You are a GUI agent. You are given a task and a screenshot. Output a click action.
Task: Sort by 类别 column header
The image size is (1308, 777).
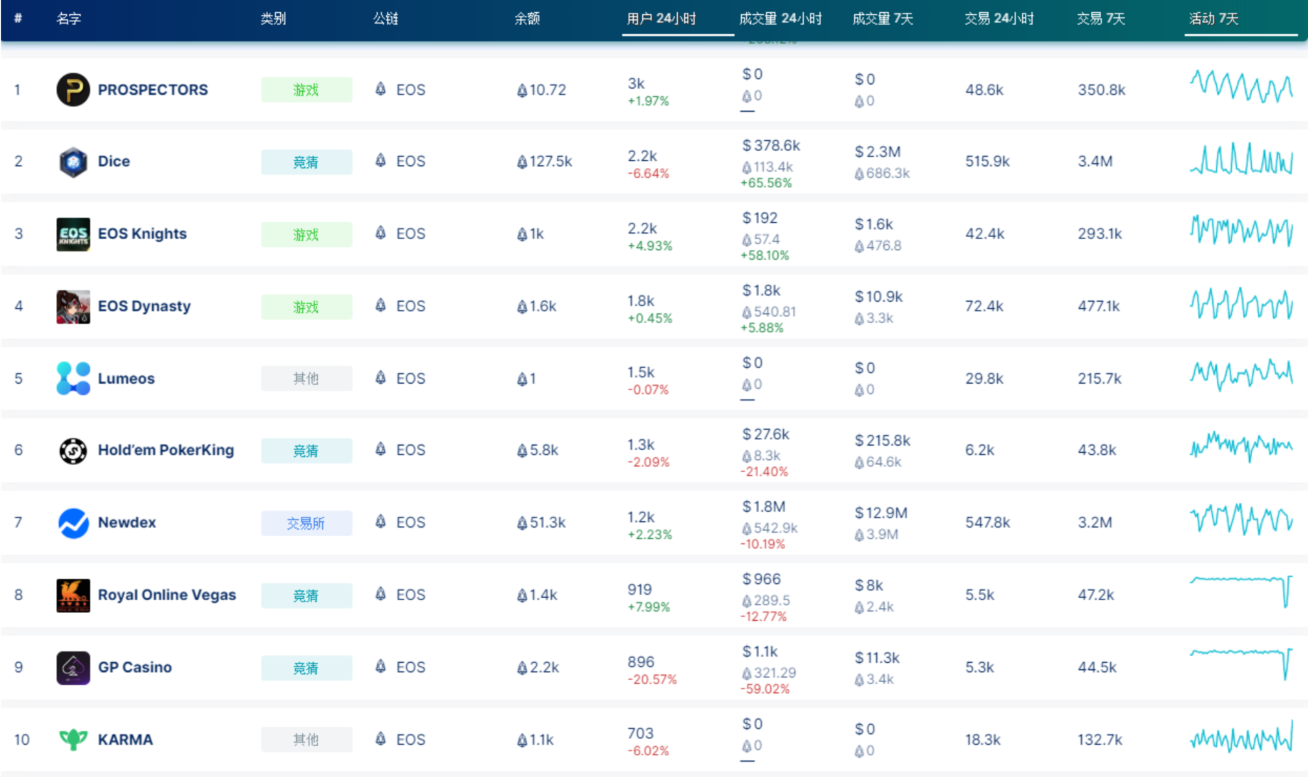coord(273,19)
